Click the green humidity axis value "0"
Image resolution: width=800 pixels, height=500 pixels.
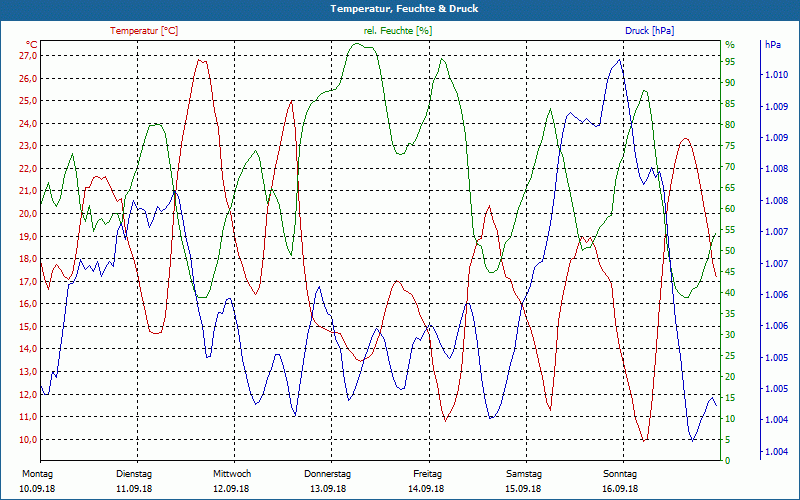click(x=728, y=461)
